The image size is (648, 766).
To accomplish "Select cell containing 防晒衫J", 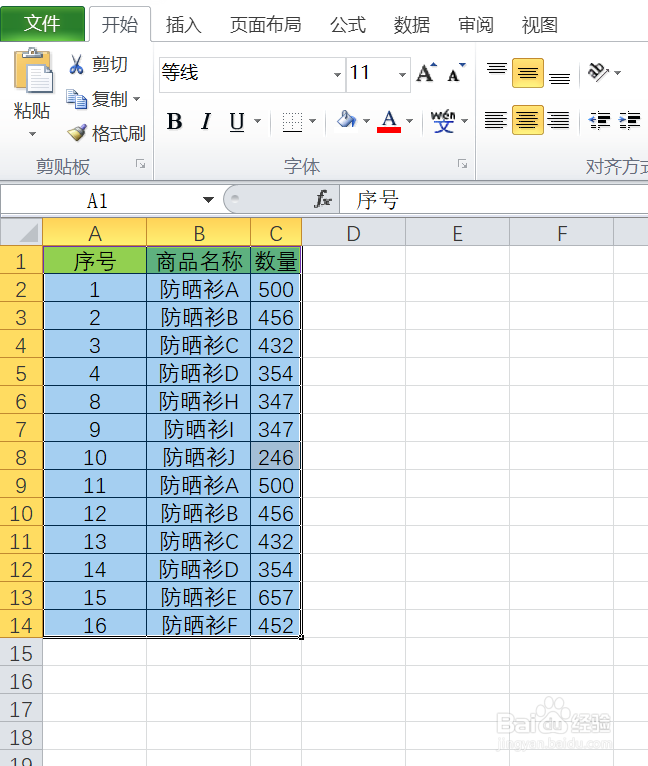I will click(x=198, y=457).
